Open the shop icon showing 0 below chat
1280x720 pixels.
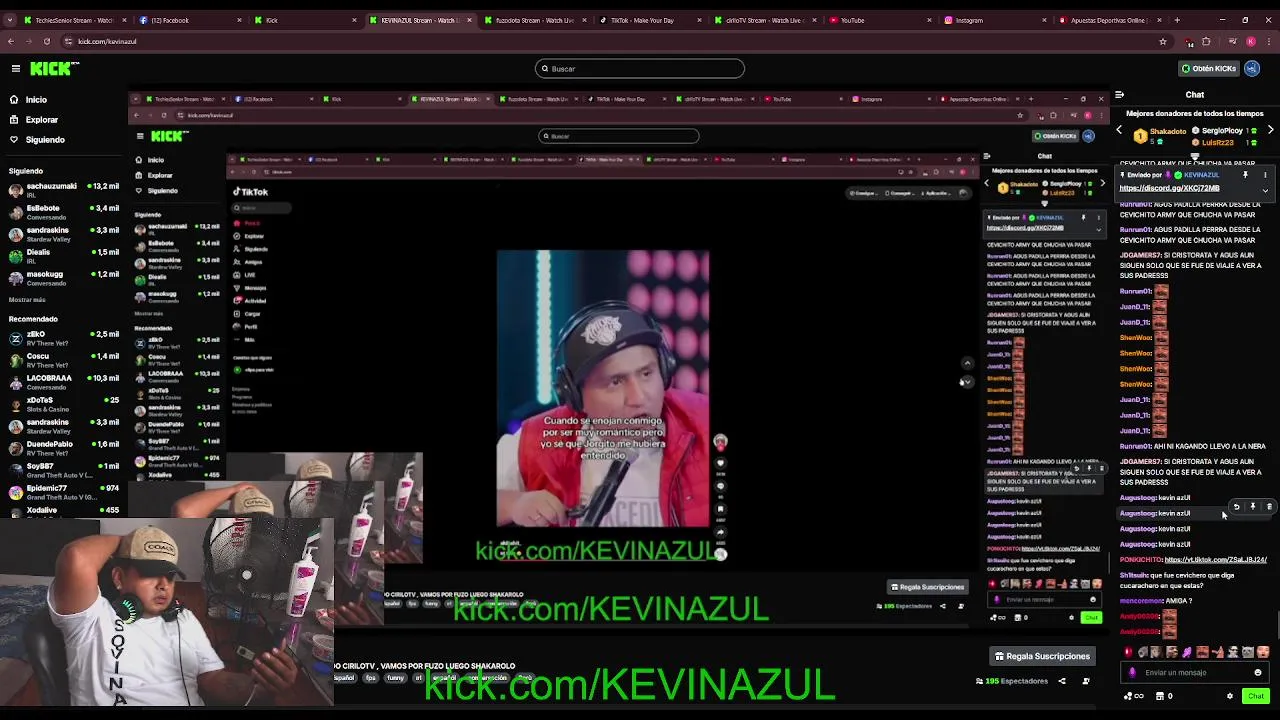point(1164,696)
